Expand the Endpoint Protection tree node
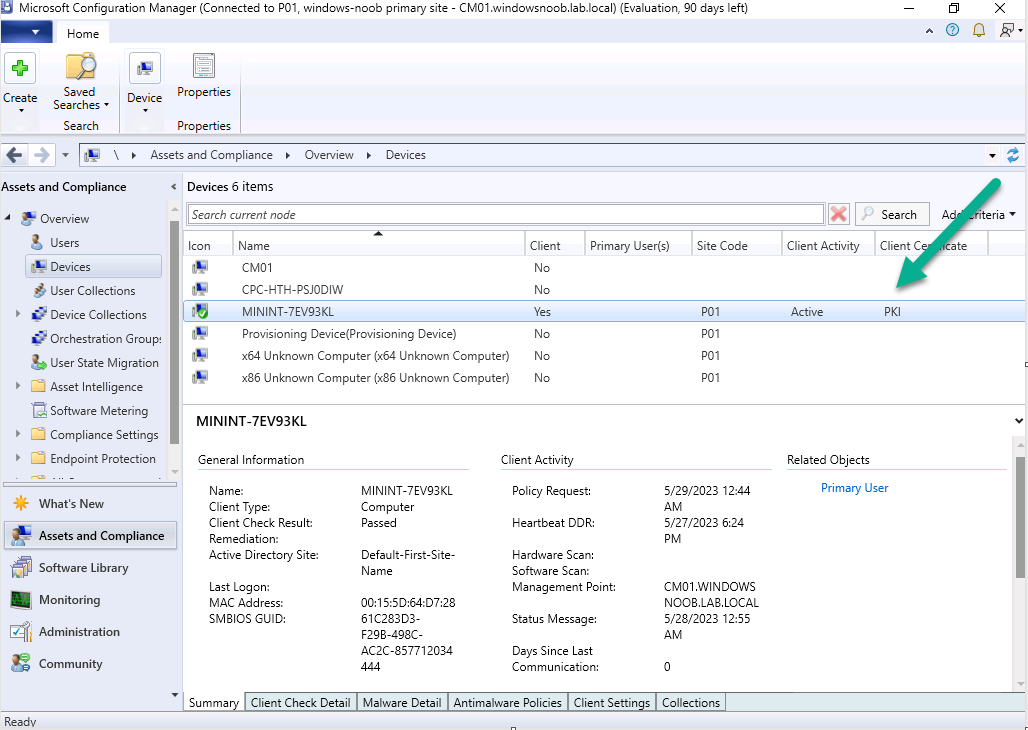 point(18,458)
